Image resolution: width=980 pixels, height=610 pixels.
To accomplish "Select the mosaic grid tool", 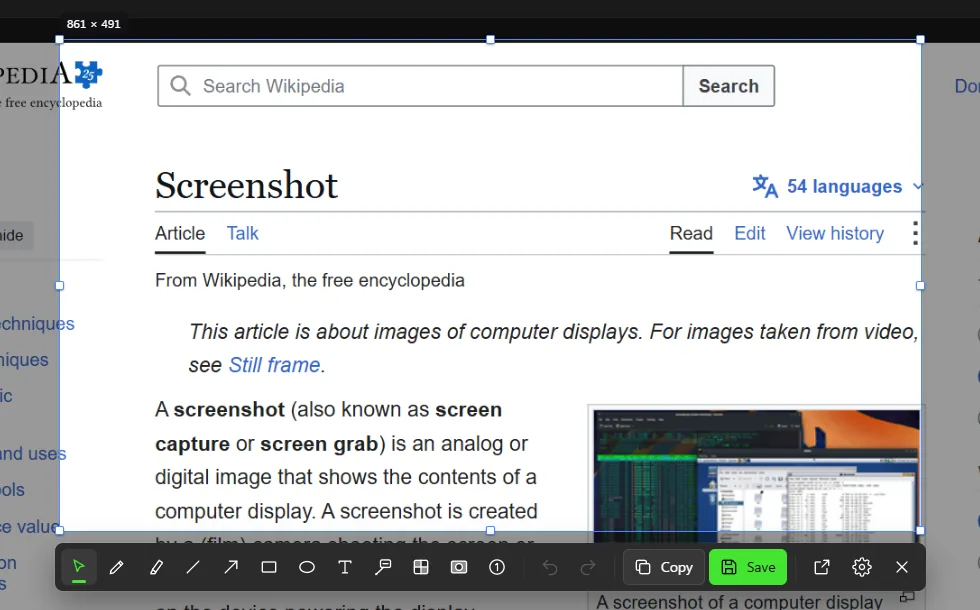I will click(421, 567).
